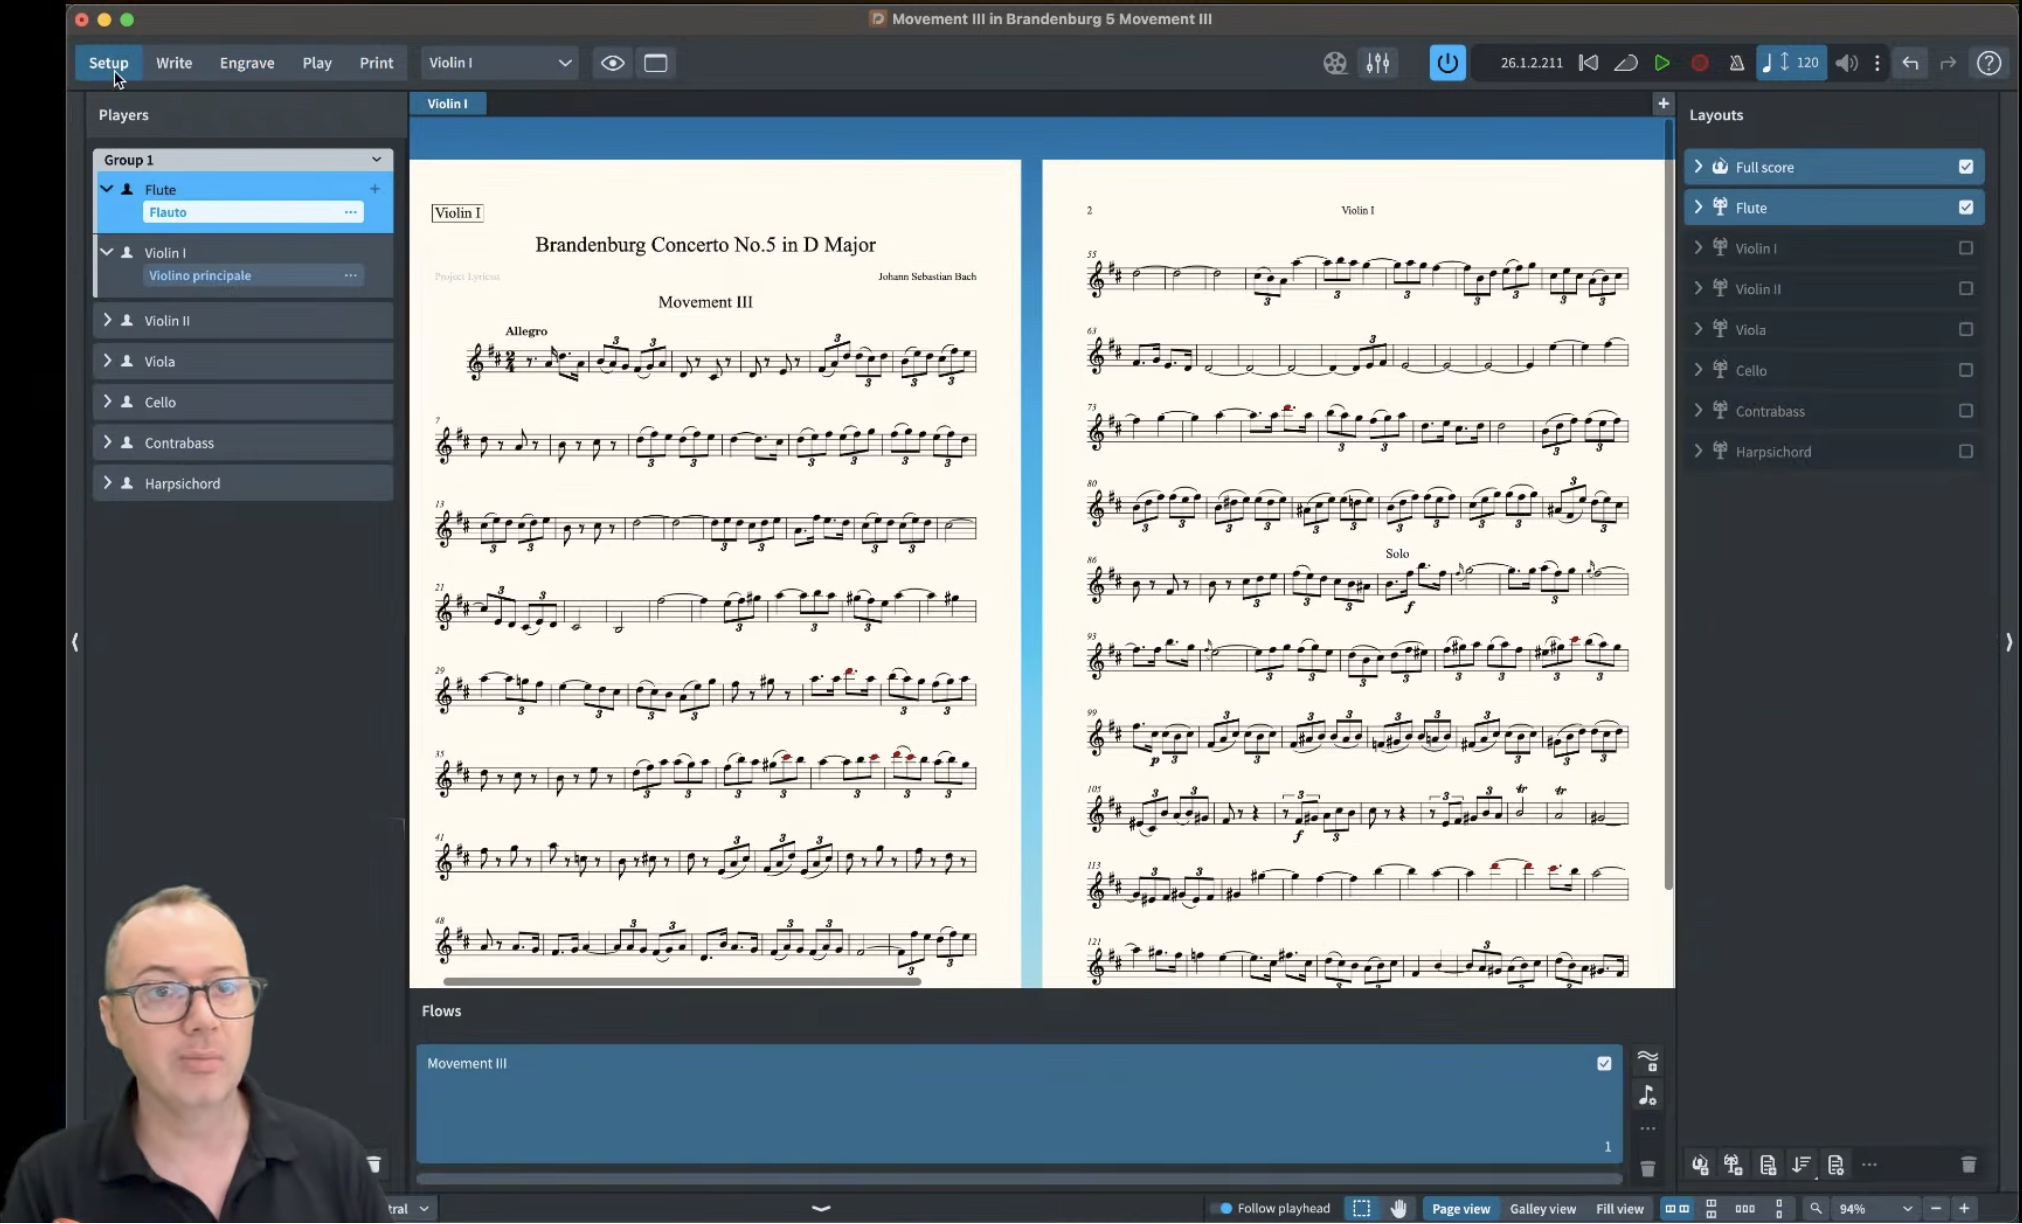This screenshot has width=2022, height=1224.
Task: Select the hand tool
Action: [x=1398, y=1208]
